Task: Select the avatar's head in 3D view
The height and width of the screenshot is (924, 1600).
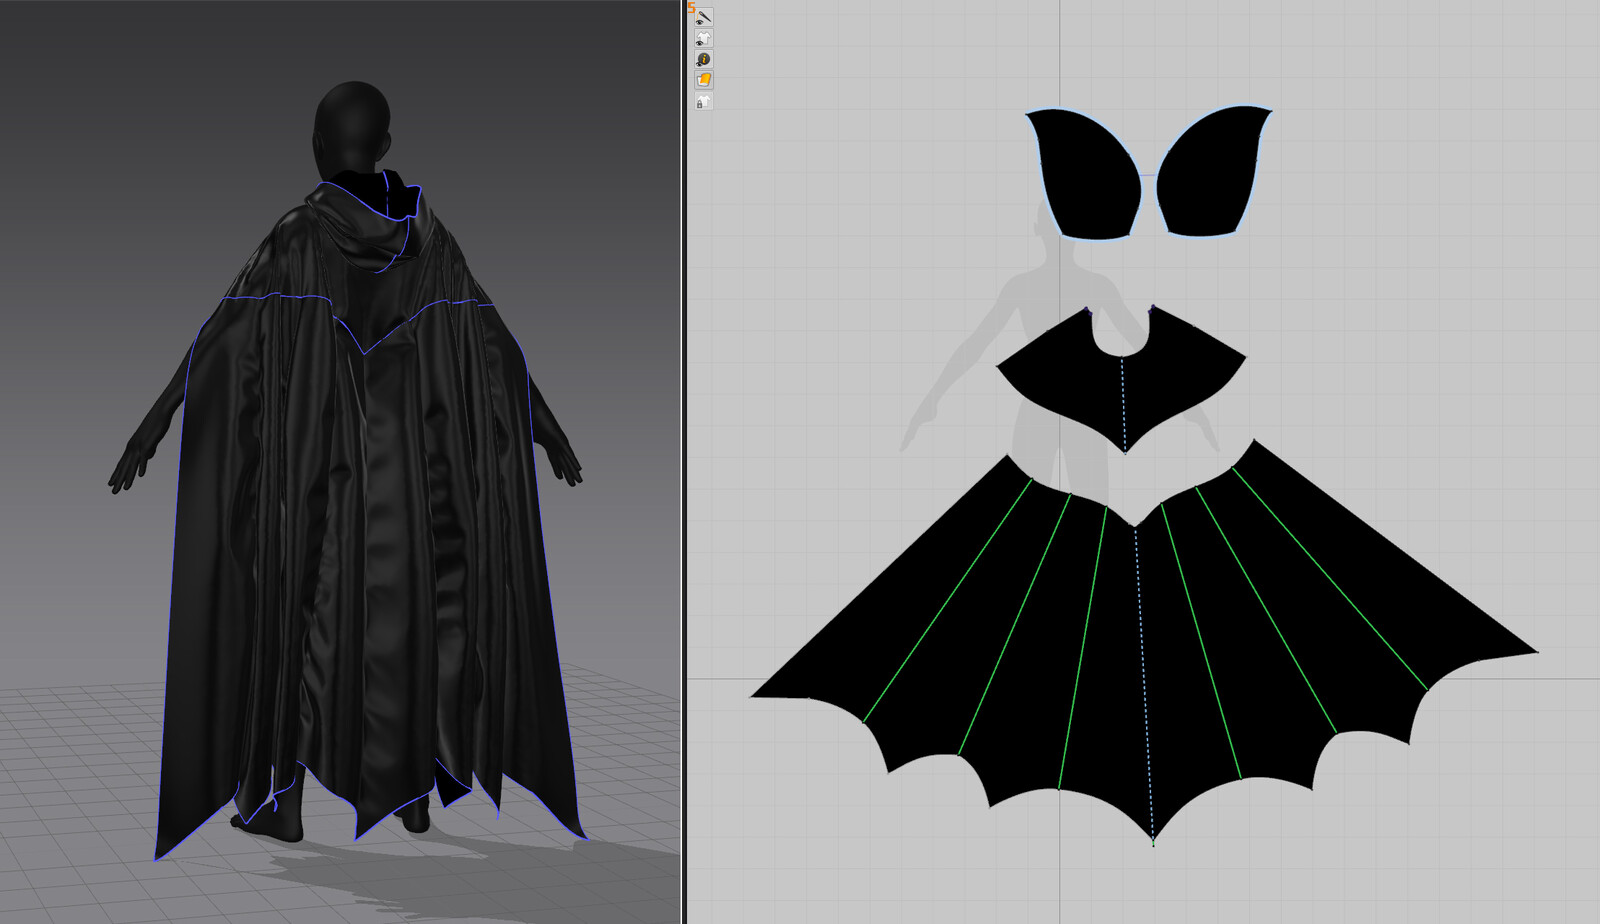Action: point(352,130)
